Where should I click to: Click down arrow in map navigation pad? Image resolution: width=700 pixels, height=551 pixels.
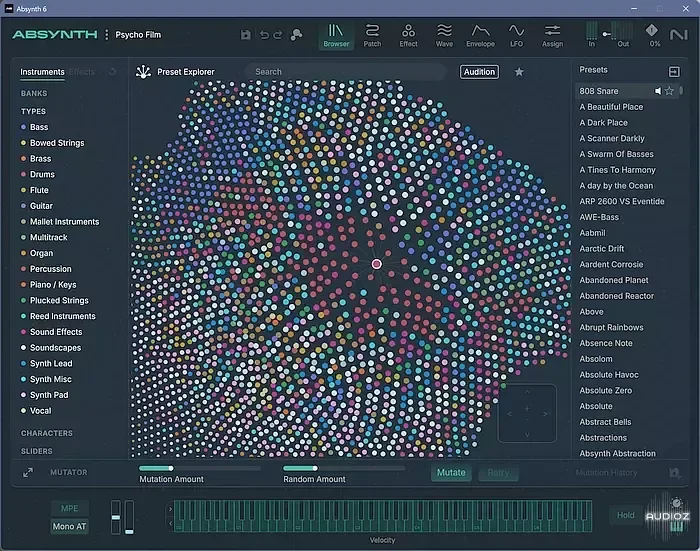pos(527,435)
